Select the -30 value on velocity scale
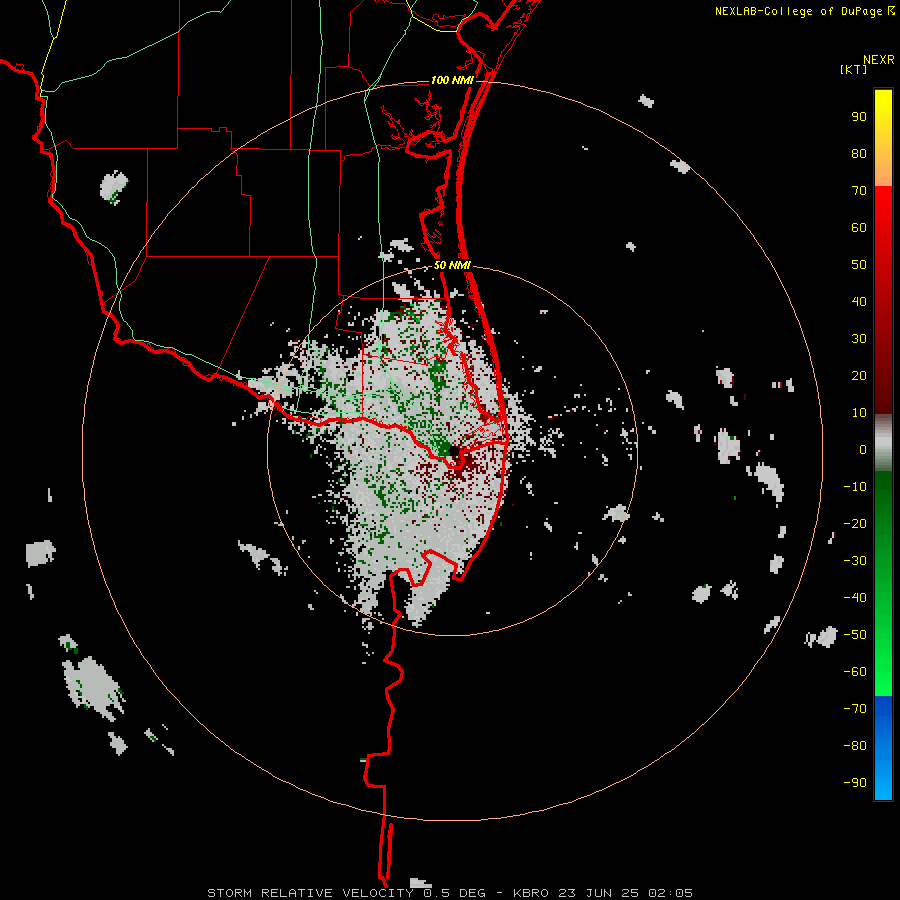The image size is (900, 900). [855, 561]
